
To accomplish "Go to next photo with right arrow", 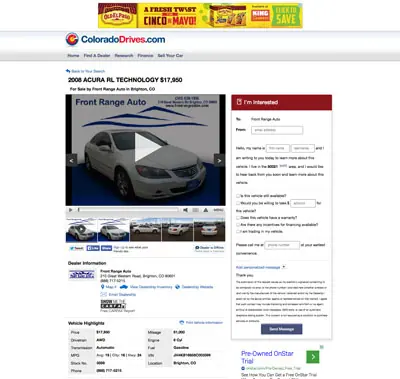I will coord(219,160).
